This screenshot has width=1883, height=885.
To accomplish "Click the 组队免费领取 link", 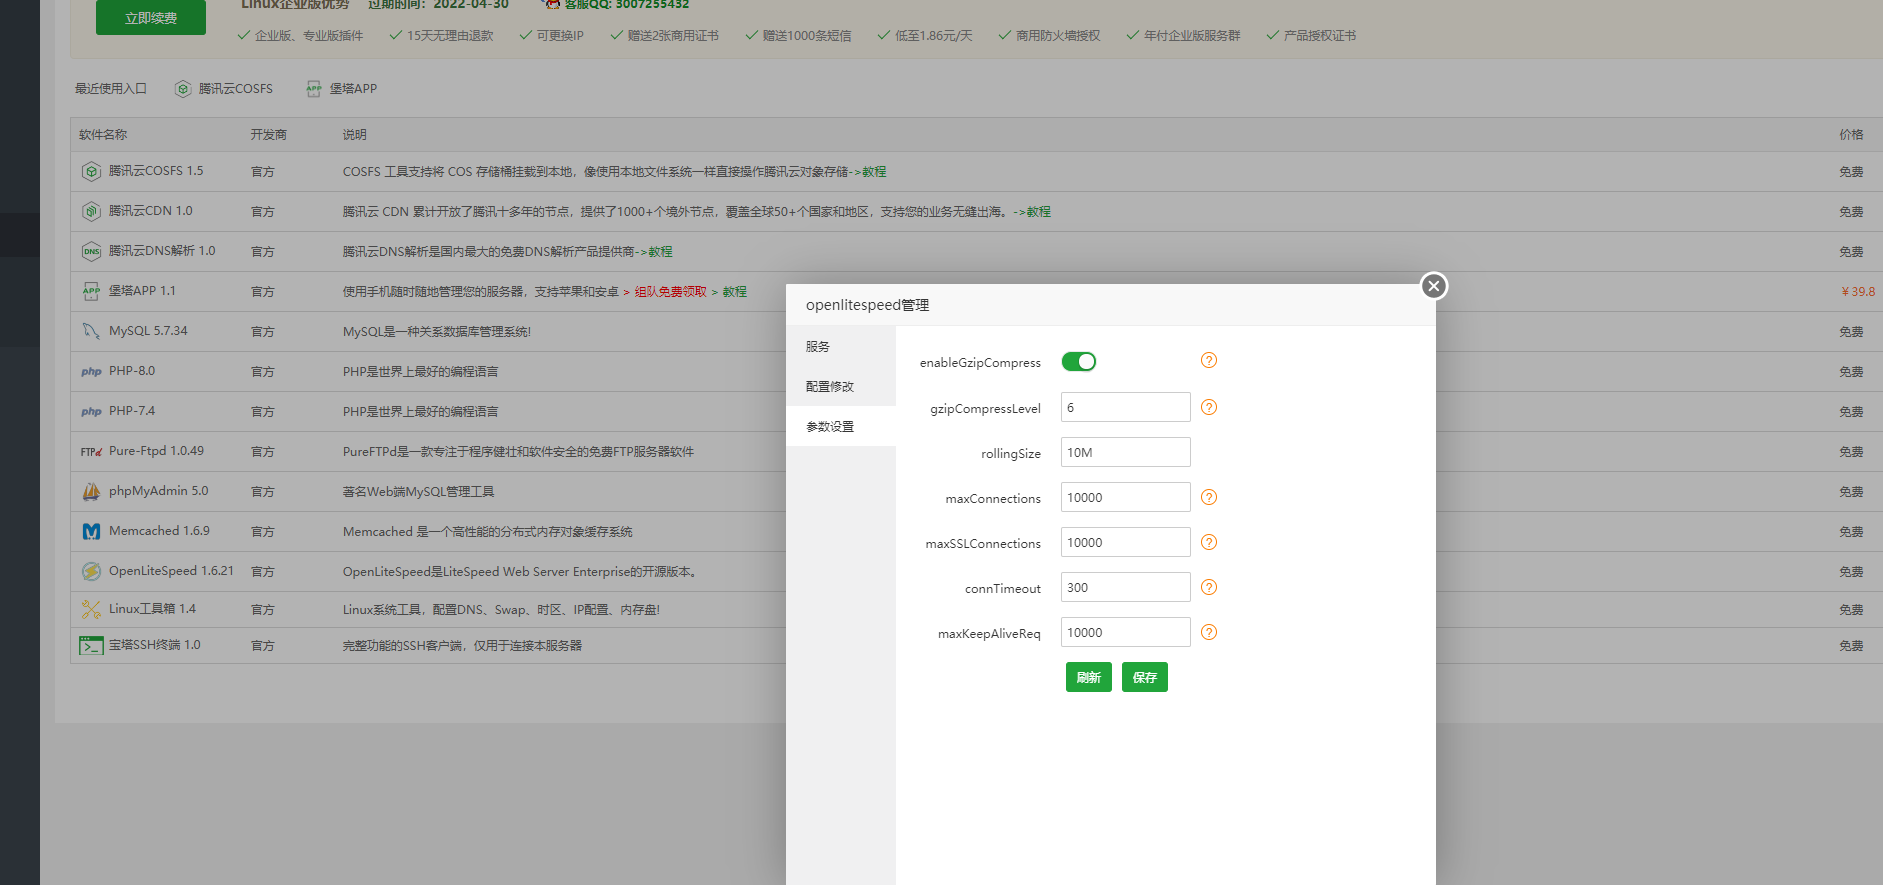I will (x=670, y=292).
